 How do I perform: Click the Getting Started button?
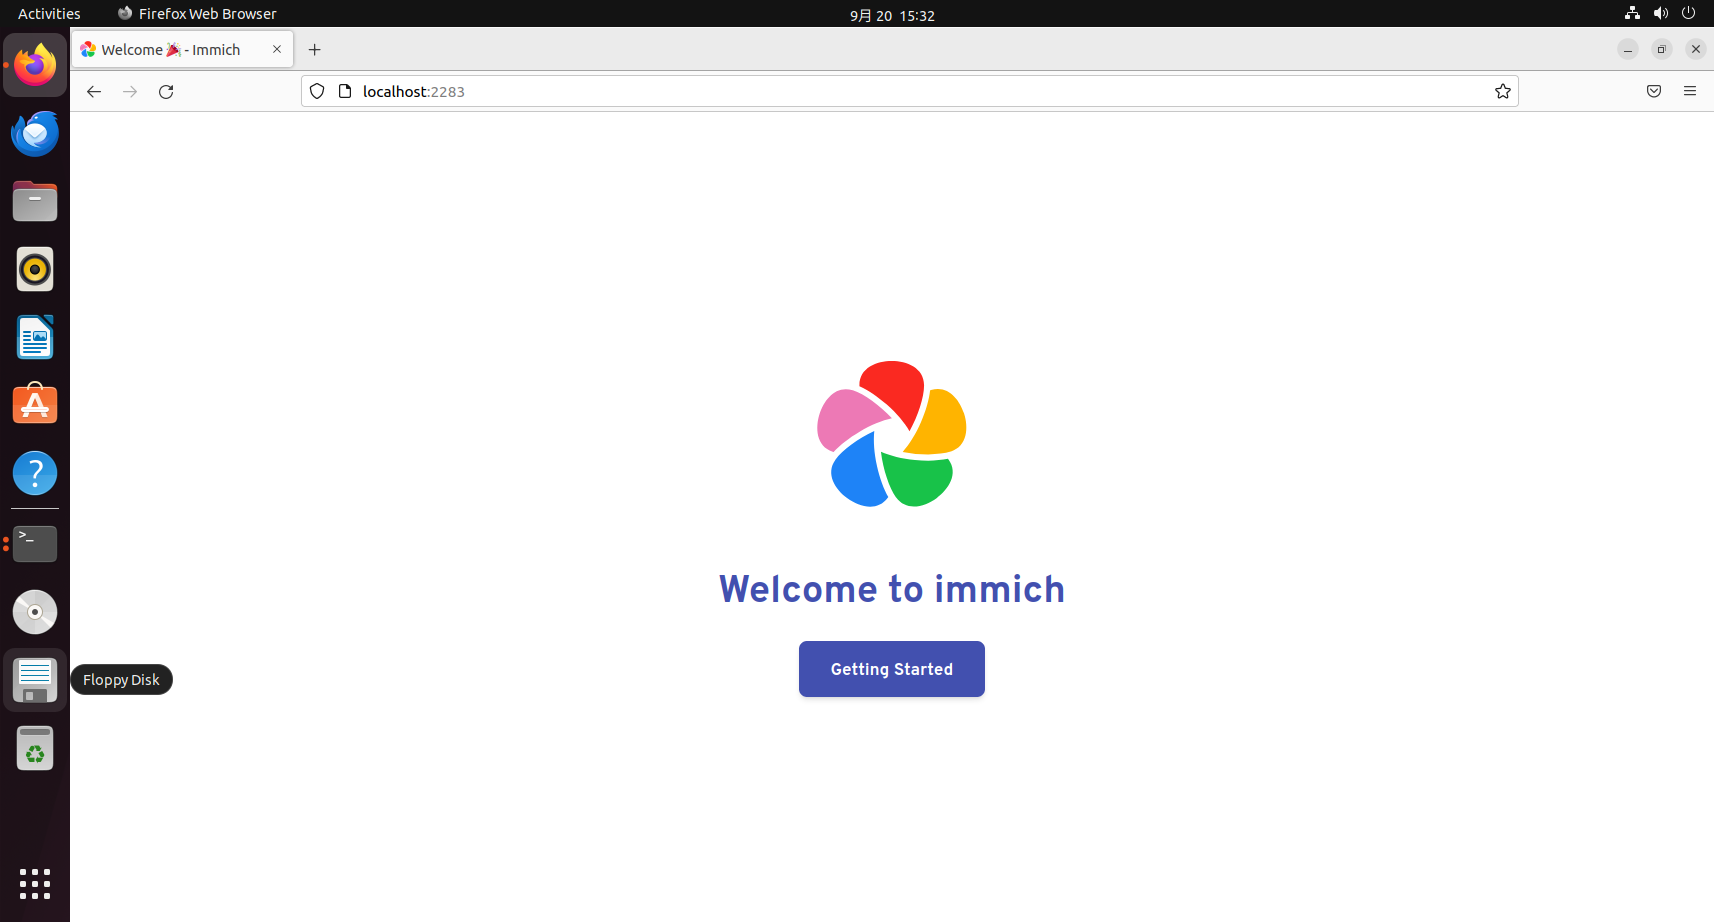[x=892, y=669]
